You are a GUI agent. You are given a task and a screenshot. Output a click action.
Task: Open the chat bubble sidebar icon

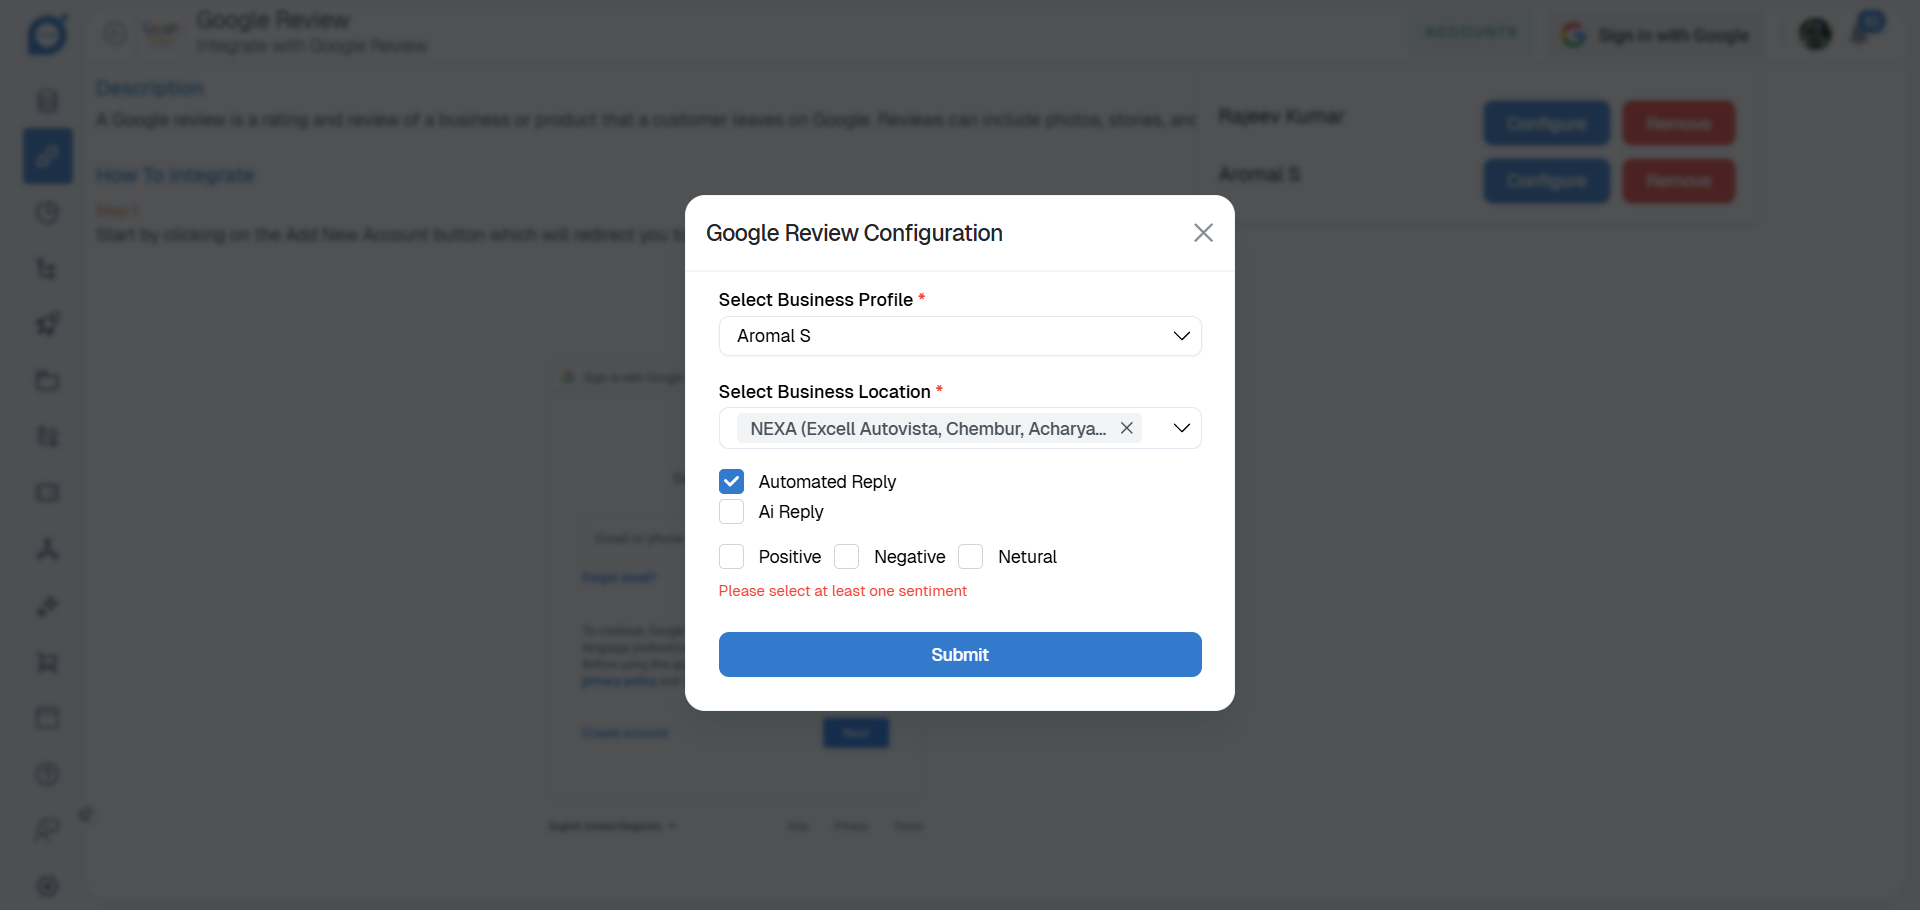(x=47, y=830)
